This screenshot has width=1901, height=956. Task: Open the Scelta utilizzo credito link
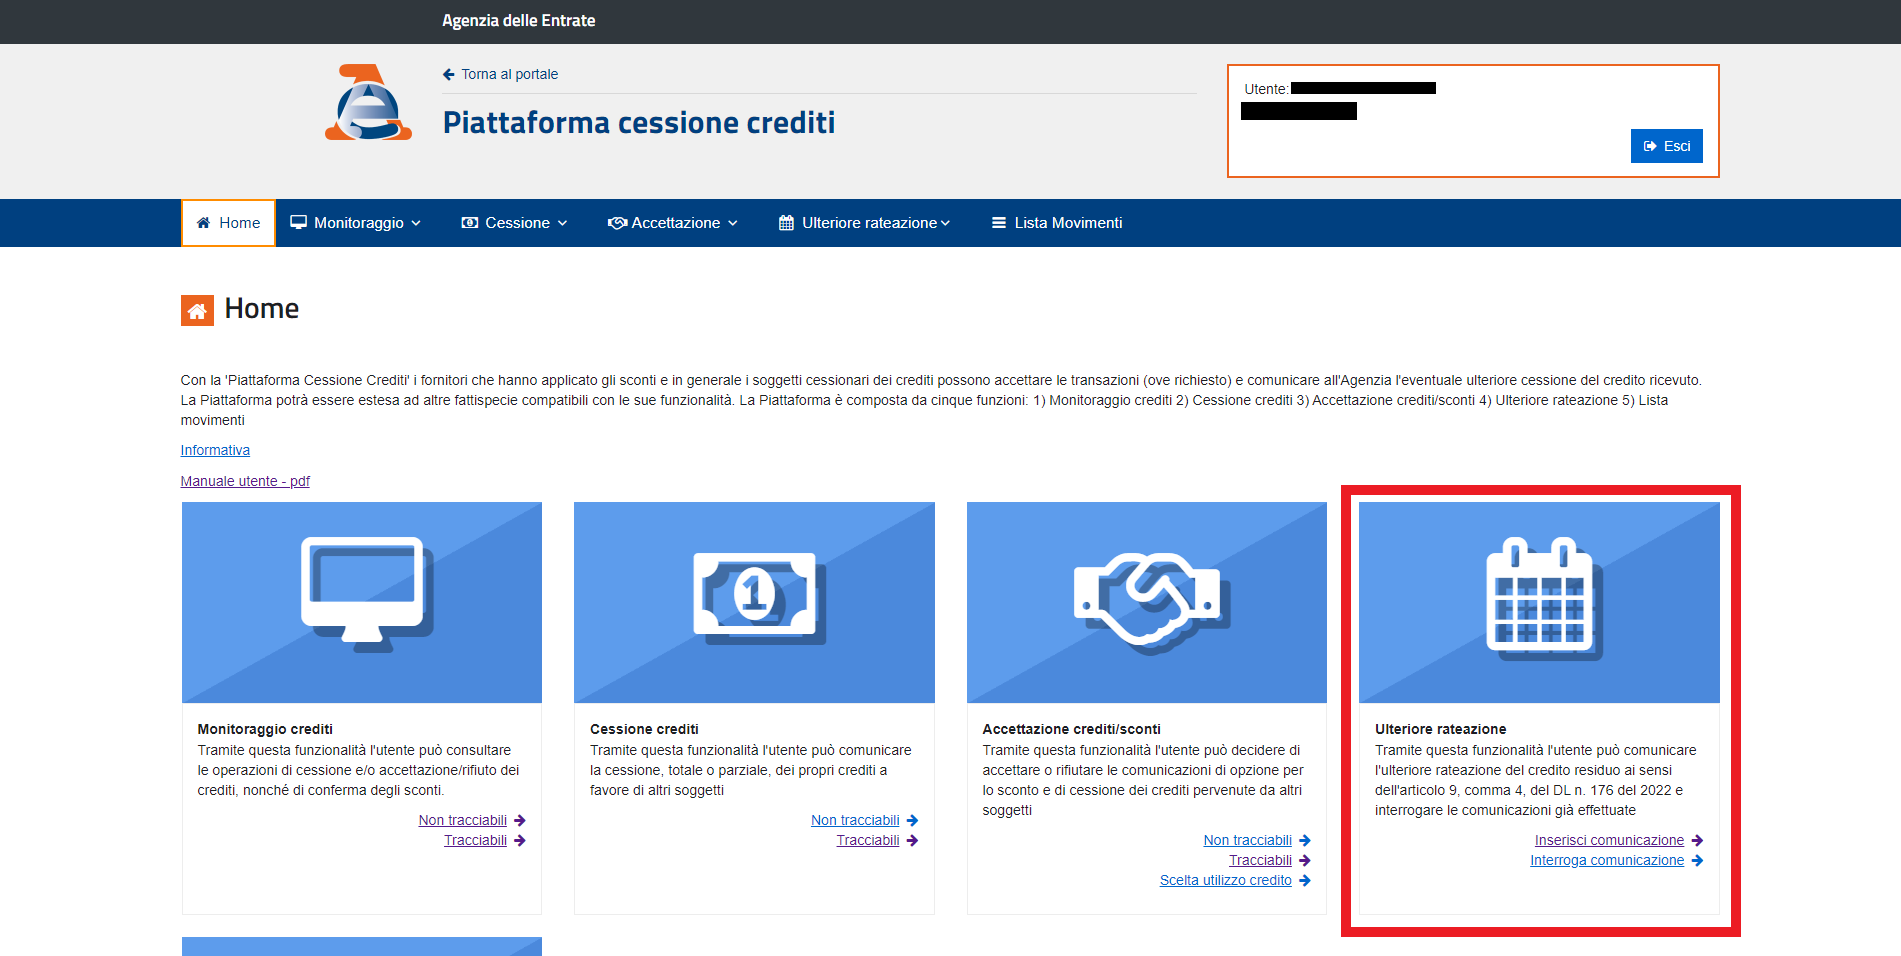click(1226, 880)
